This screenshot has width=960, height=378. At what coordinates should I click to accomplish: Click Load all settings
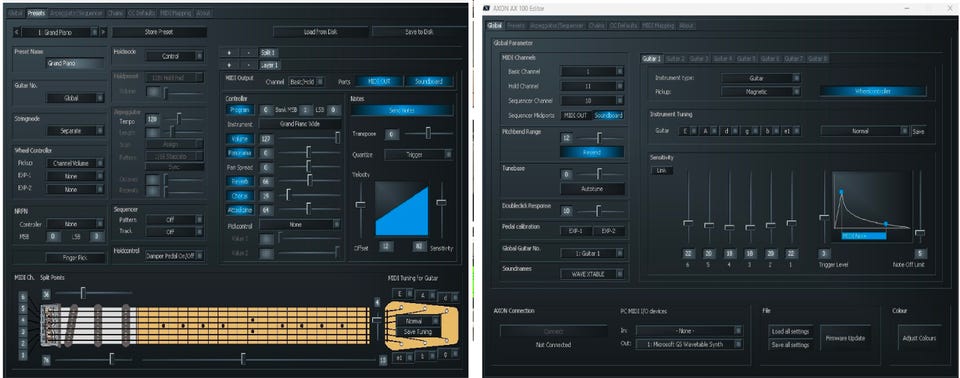791,331
